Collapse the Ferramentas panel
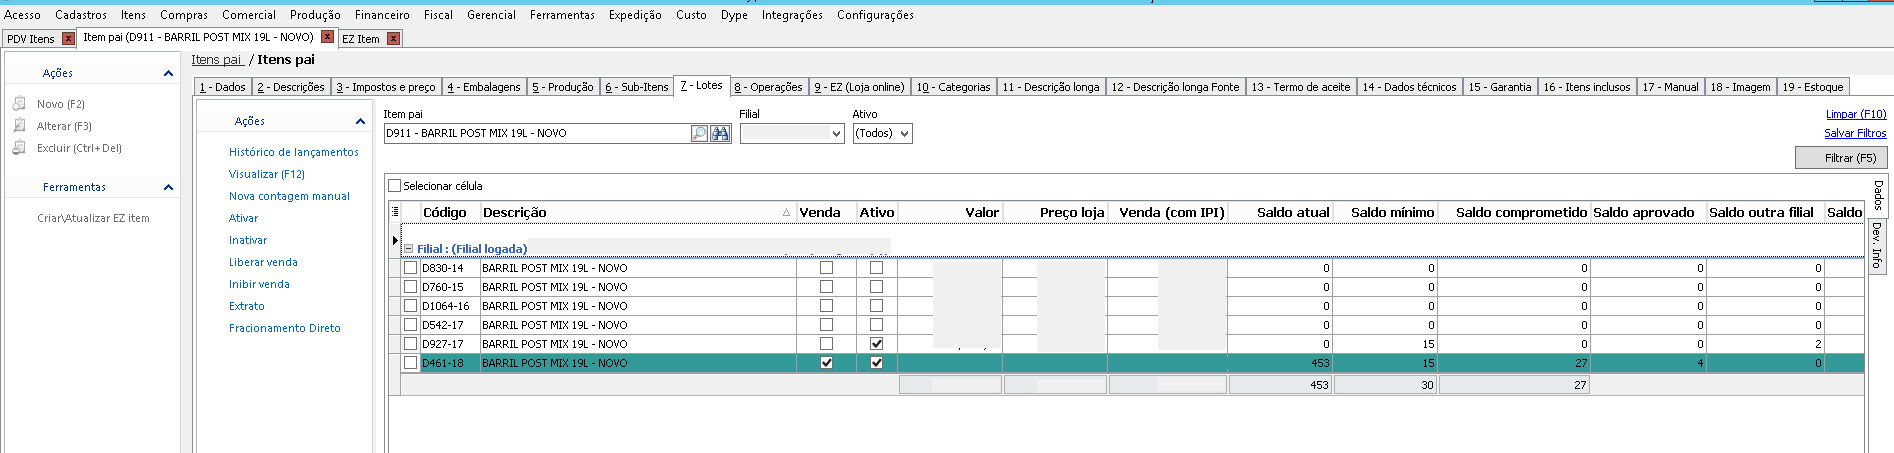The height and width of the screenshot is (453, 1894). pyautogui.click(x=168, y=187)
